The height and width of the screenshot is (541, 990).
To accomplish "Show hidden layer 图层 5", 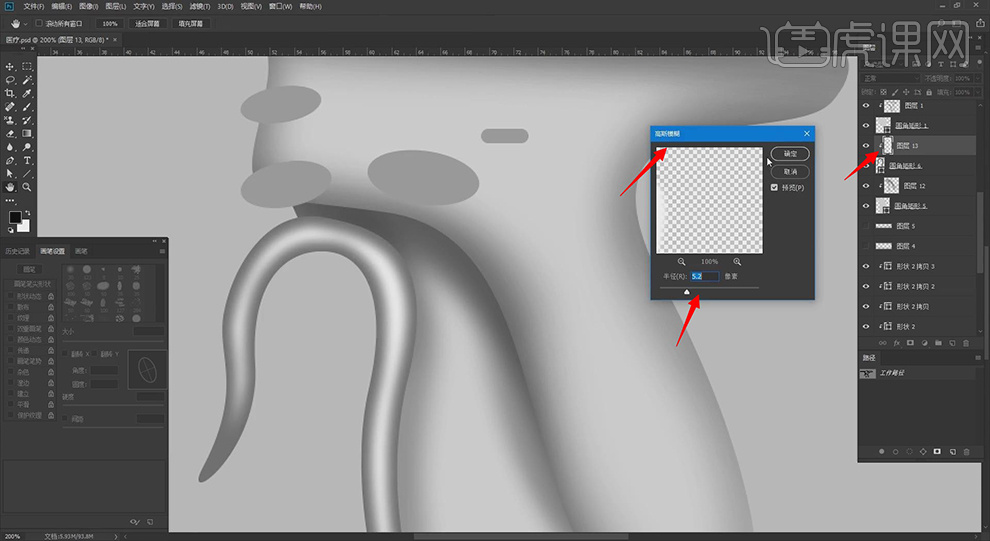I will pos(866,226).
